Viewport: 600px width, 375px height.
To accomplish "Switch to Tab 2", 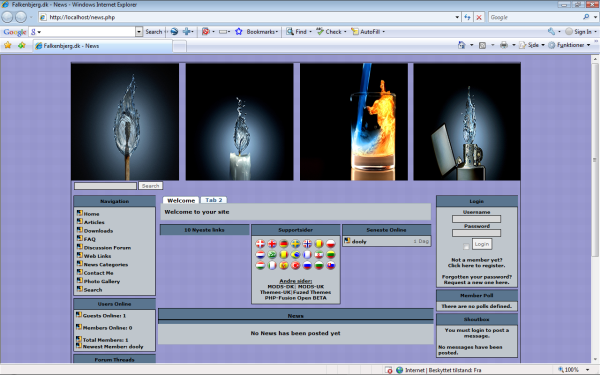I will pyautogui.click(x=214, y=200).
